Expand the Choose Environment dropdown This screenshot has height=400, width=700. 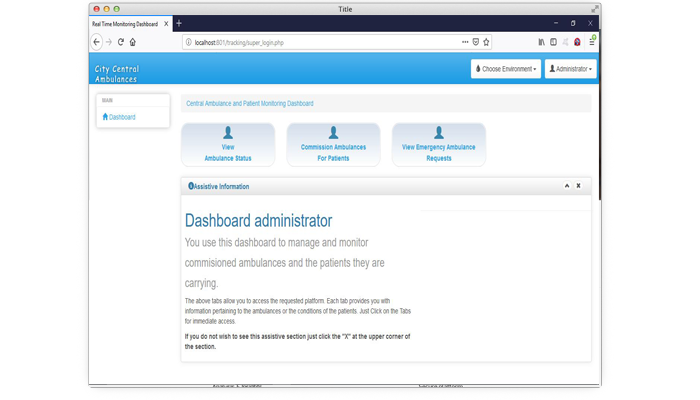pyautogui.click(x=505, y=69)
